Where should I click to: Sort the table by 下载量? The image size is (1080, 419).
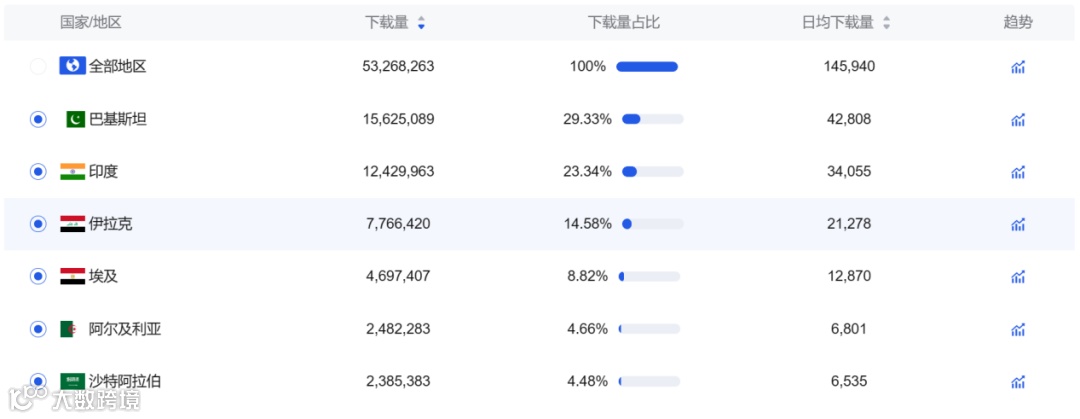coord(421,22)
